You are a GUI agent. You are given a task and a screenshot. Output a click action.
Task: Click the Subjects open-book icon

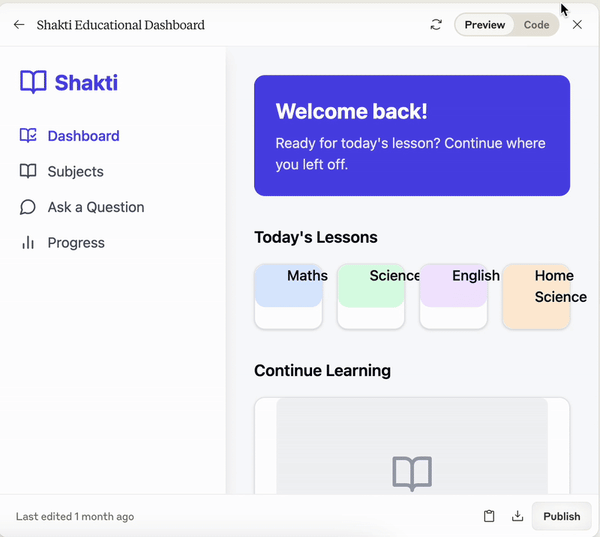pos(28,171)
